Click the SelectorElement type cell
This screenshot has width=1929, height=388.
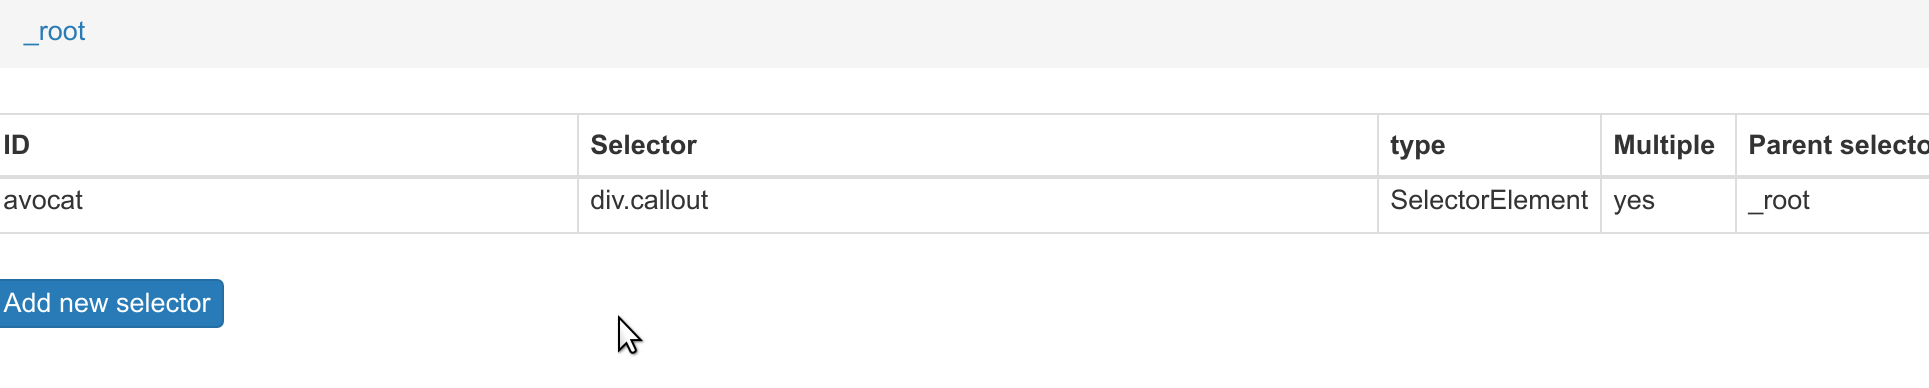1488,201
